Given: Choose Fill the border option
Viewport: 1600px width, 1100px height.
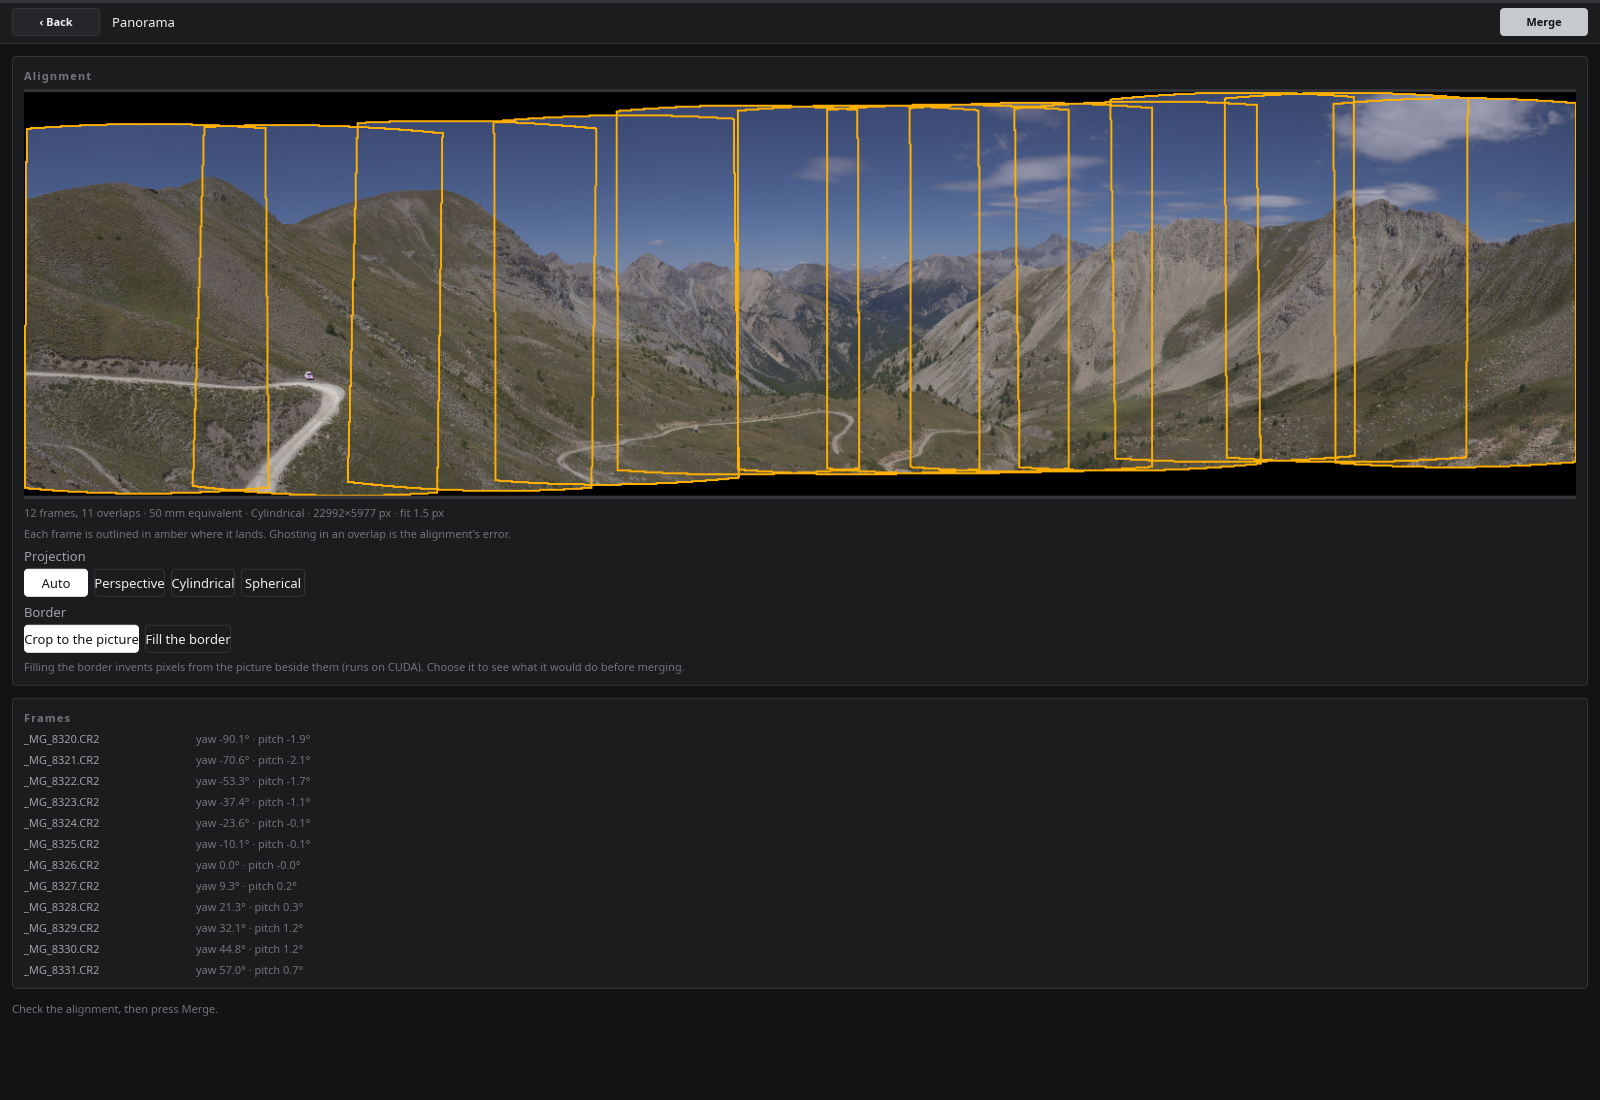Looking at the screenshot, I should point(188,639).
